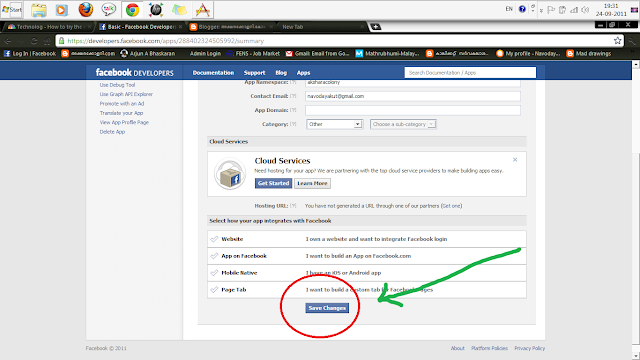Switch to the Technolog browser tab

coord(48,27)
